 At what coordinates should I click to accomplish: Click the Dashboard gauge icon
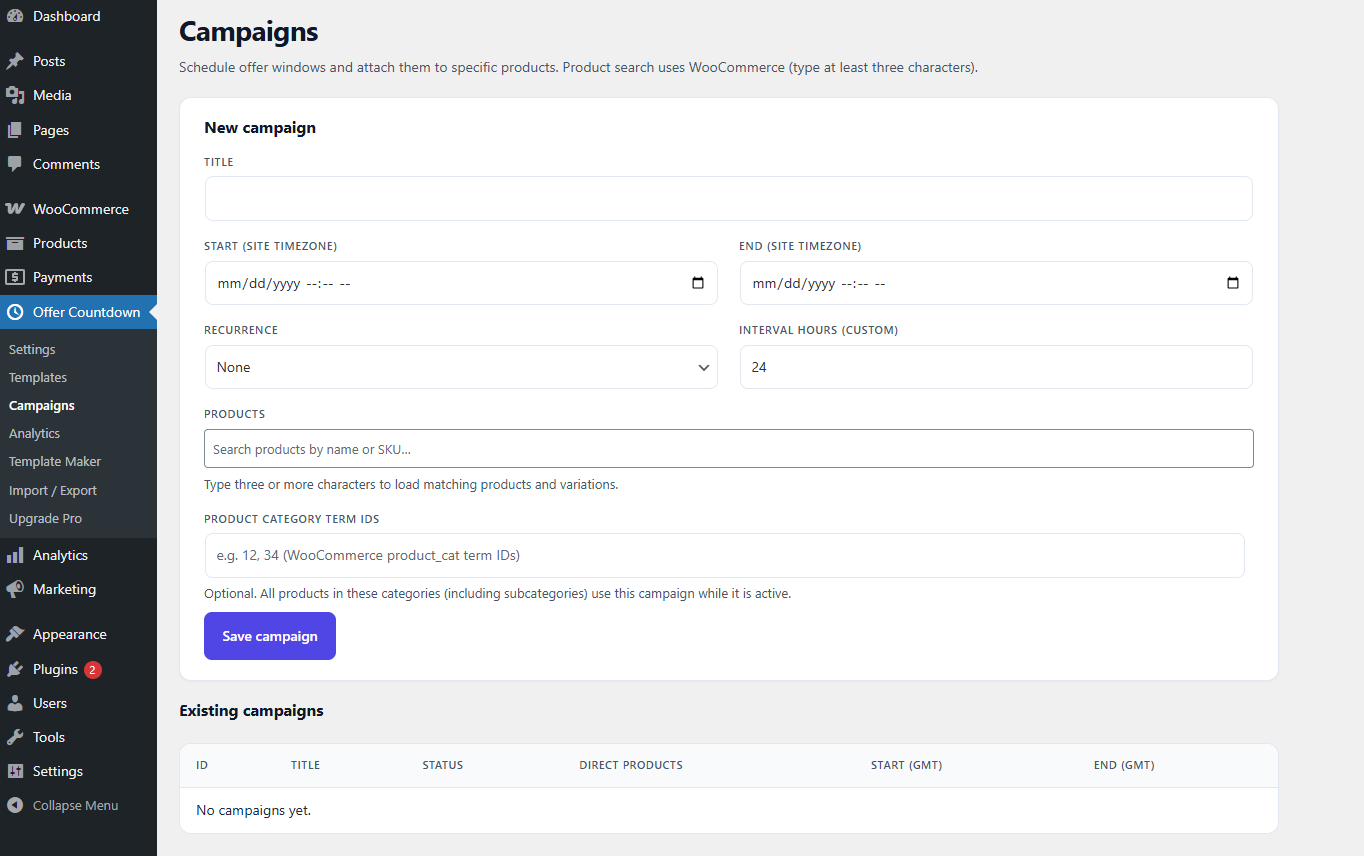[15, 16]
